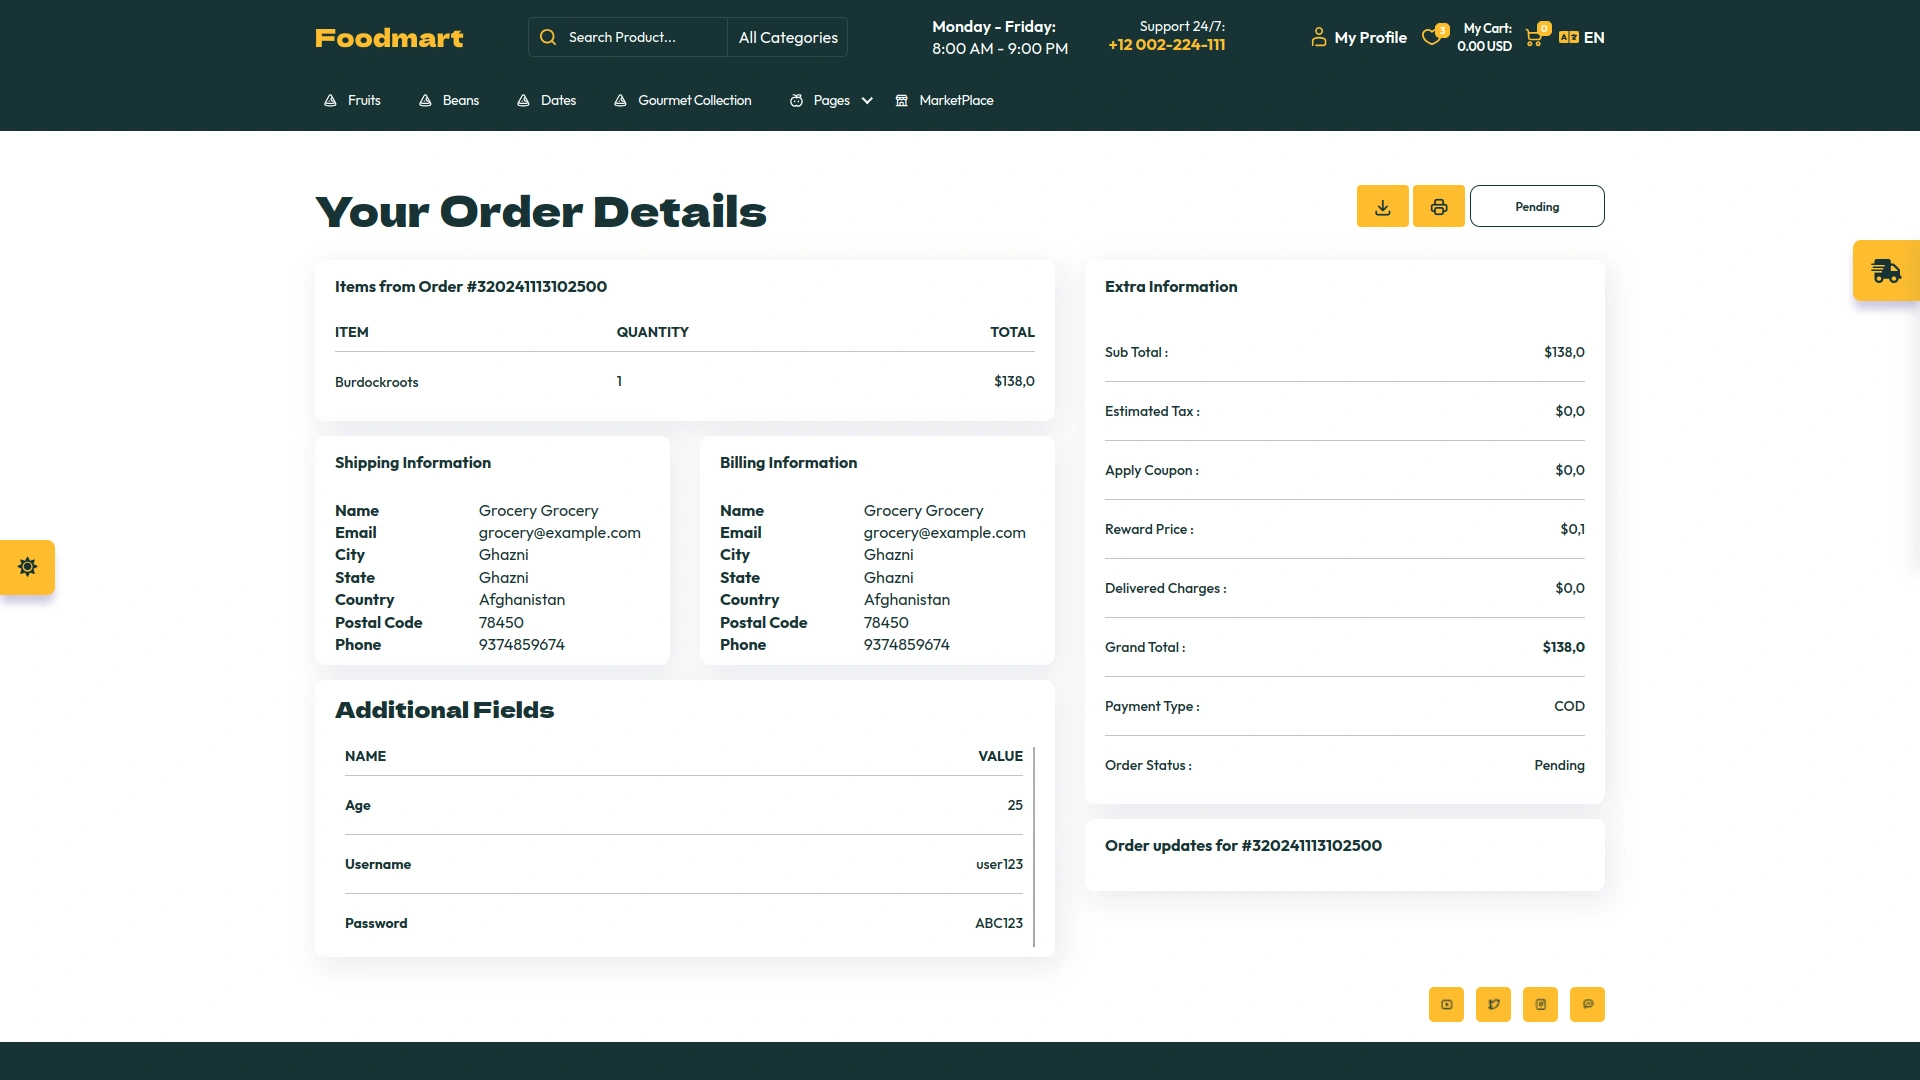
Task: Click the print order icon
Action: point(1438,206)
